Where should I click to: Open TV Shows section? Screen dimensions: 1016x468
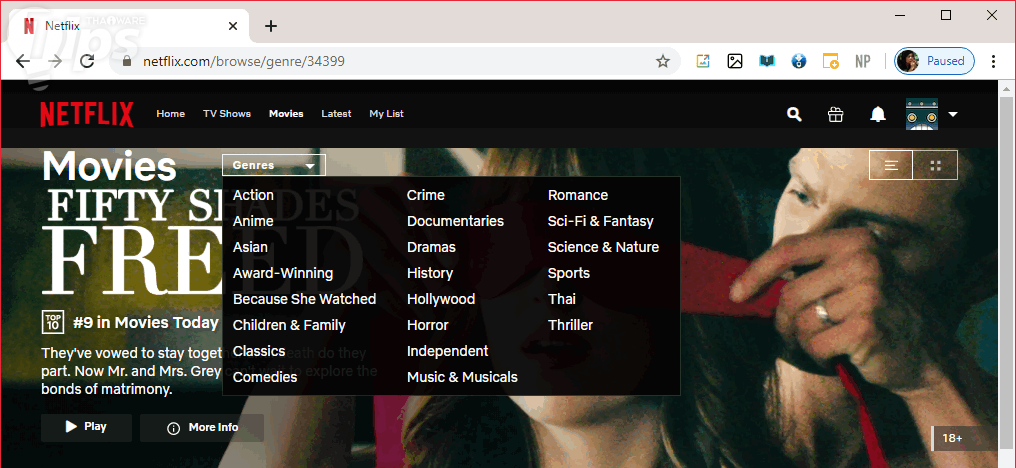point(227,113)
